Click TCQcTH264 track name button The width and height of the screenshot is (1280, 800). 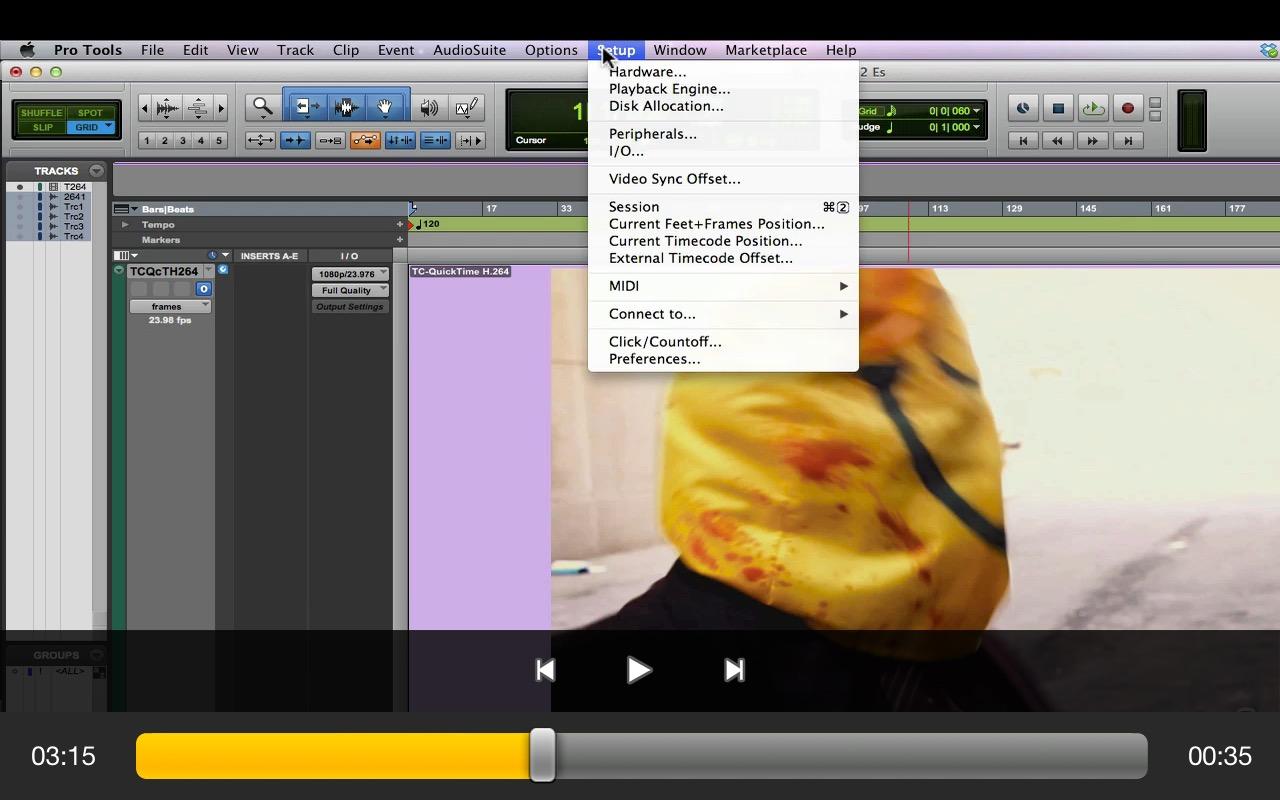[165, 271]
